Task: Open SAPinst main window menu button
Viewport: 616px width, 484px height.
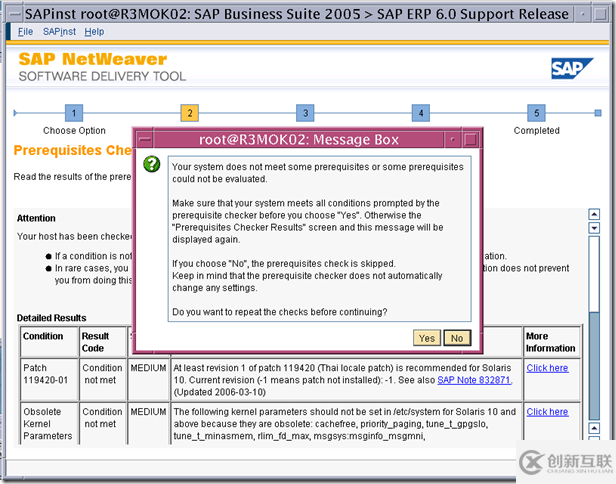Action: (x=15, y=14)
